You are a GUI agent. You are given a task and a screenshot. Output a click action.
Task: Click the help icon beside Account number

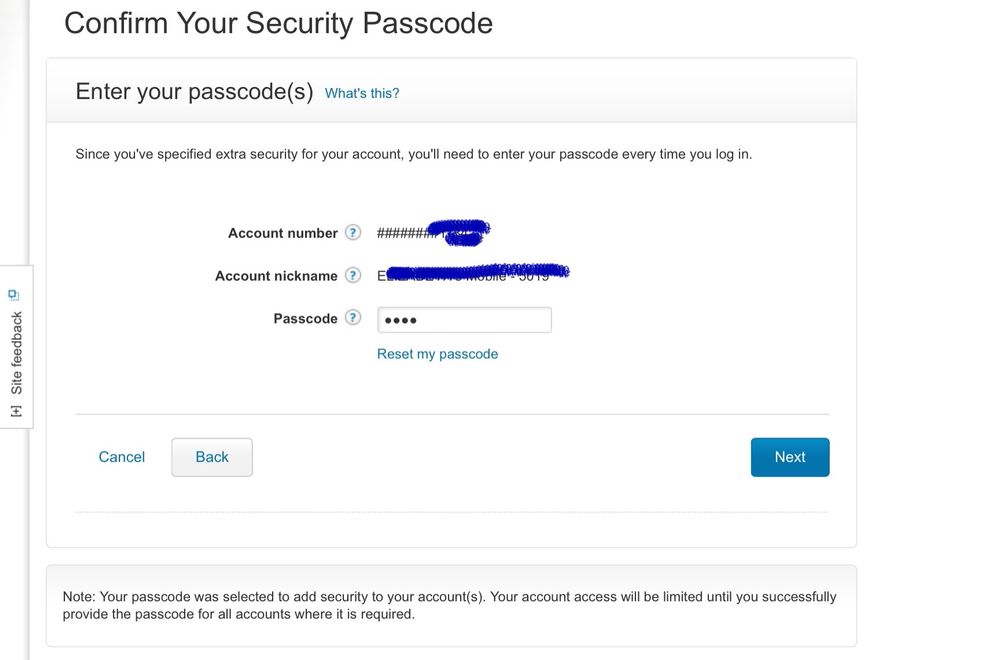pyautogui.click(x=353, y=233)
